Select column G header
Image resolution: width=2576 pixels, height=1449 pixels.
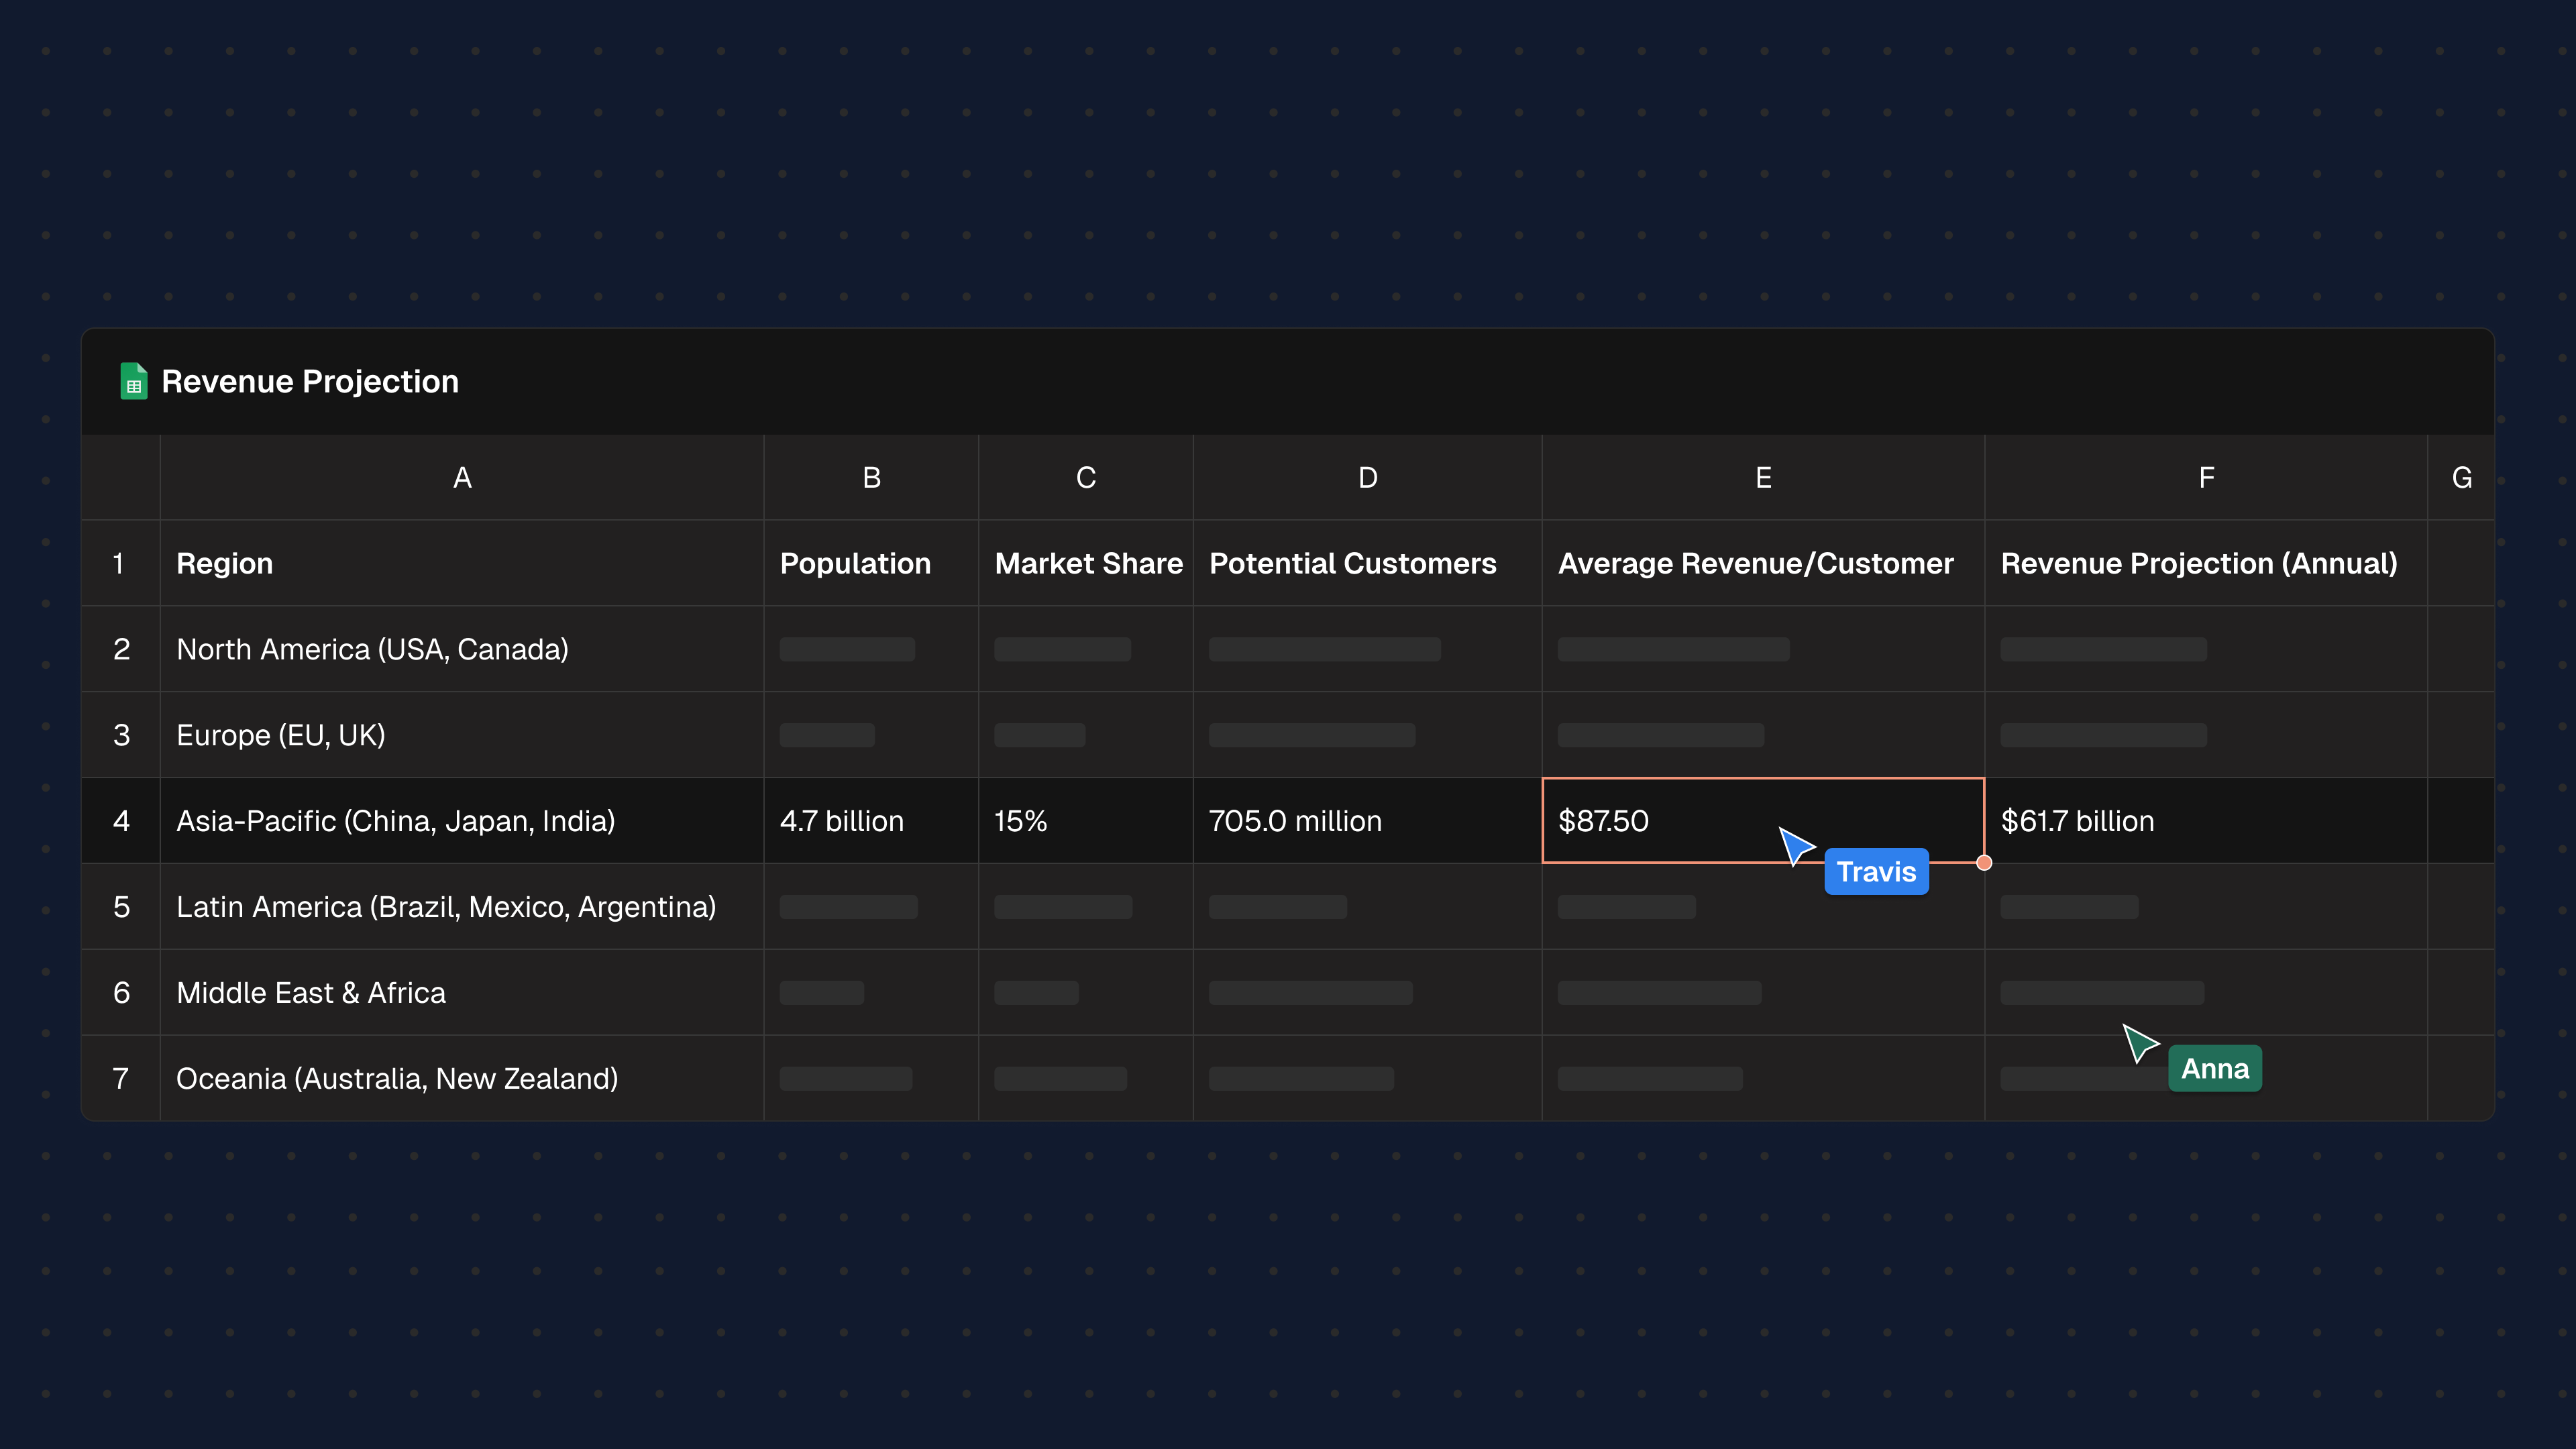[x=2462, y=477]
